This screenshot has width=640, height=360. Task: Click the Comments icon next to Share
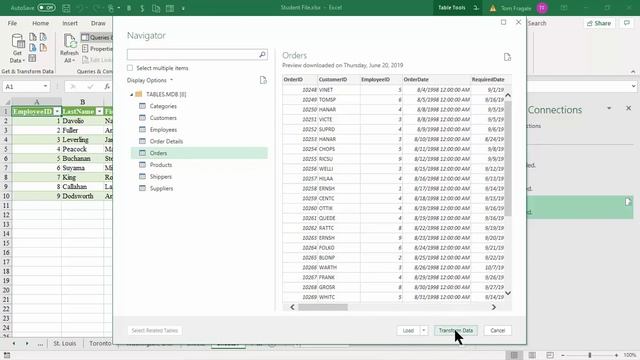pyautogui.click(x=627, y=23)
